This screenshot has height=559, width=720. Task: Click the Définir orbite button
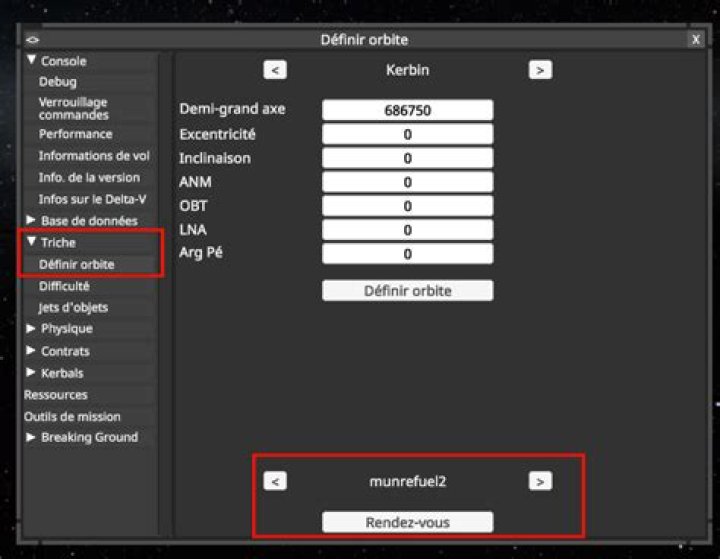(x=408, y=291)
